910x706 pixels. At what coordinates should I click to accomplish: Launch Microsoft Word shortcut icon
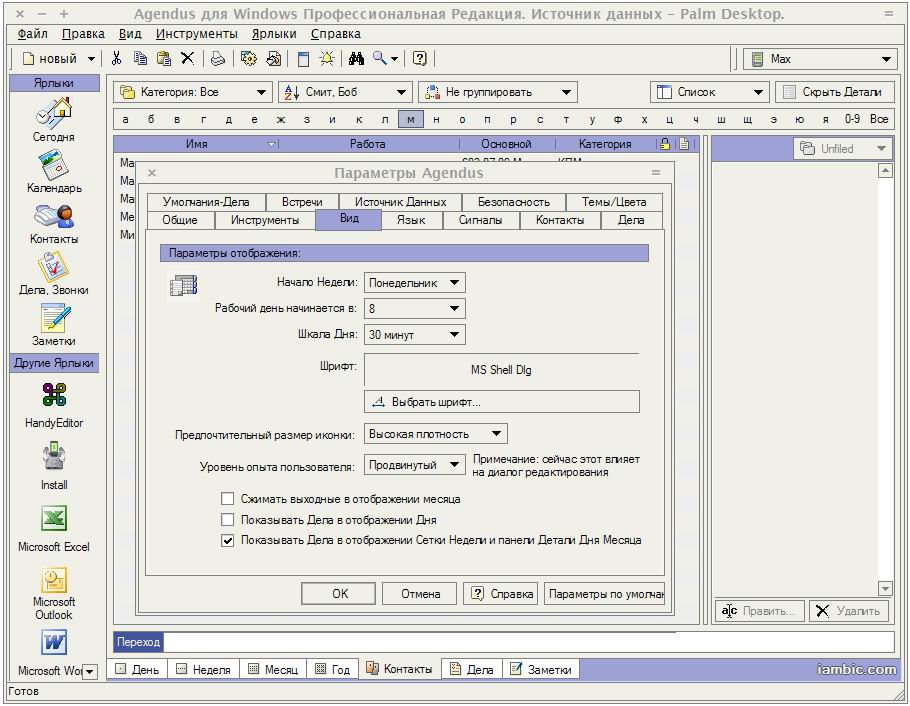point(54,643)
